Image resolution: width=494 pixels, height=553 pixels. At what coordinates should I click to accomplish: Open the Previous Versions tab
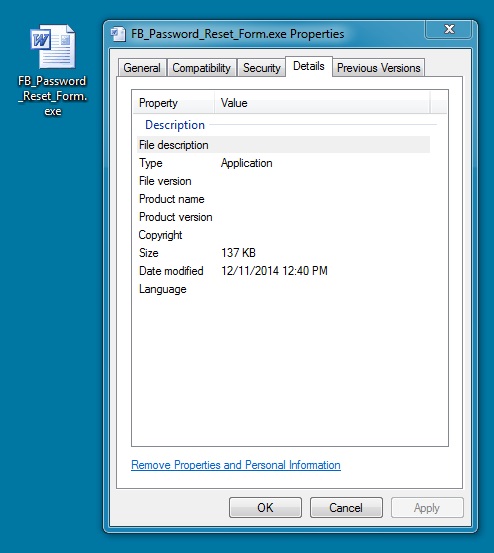point(378,68)
